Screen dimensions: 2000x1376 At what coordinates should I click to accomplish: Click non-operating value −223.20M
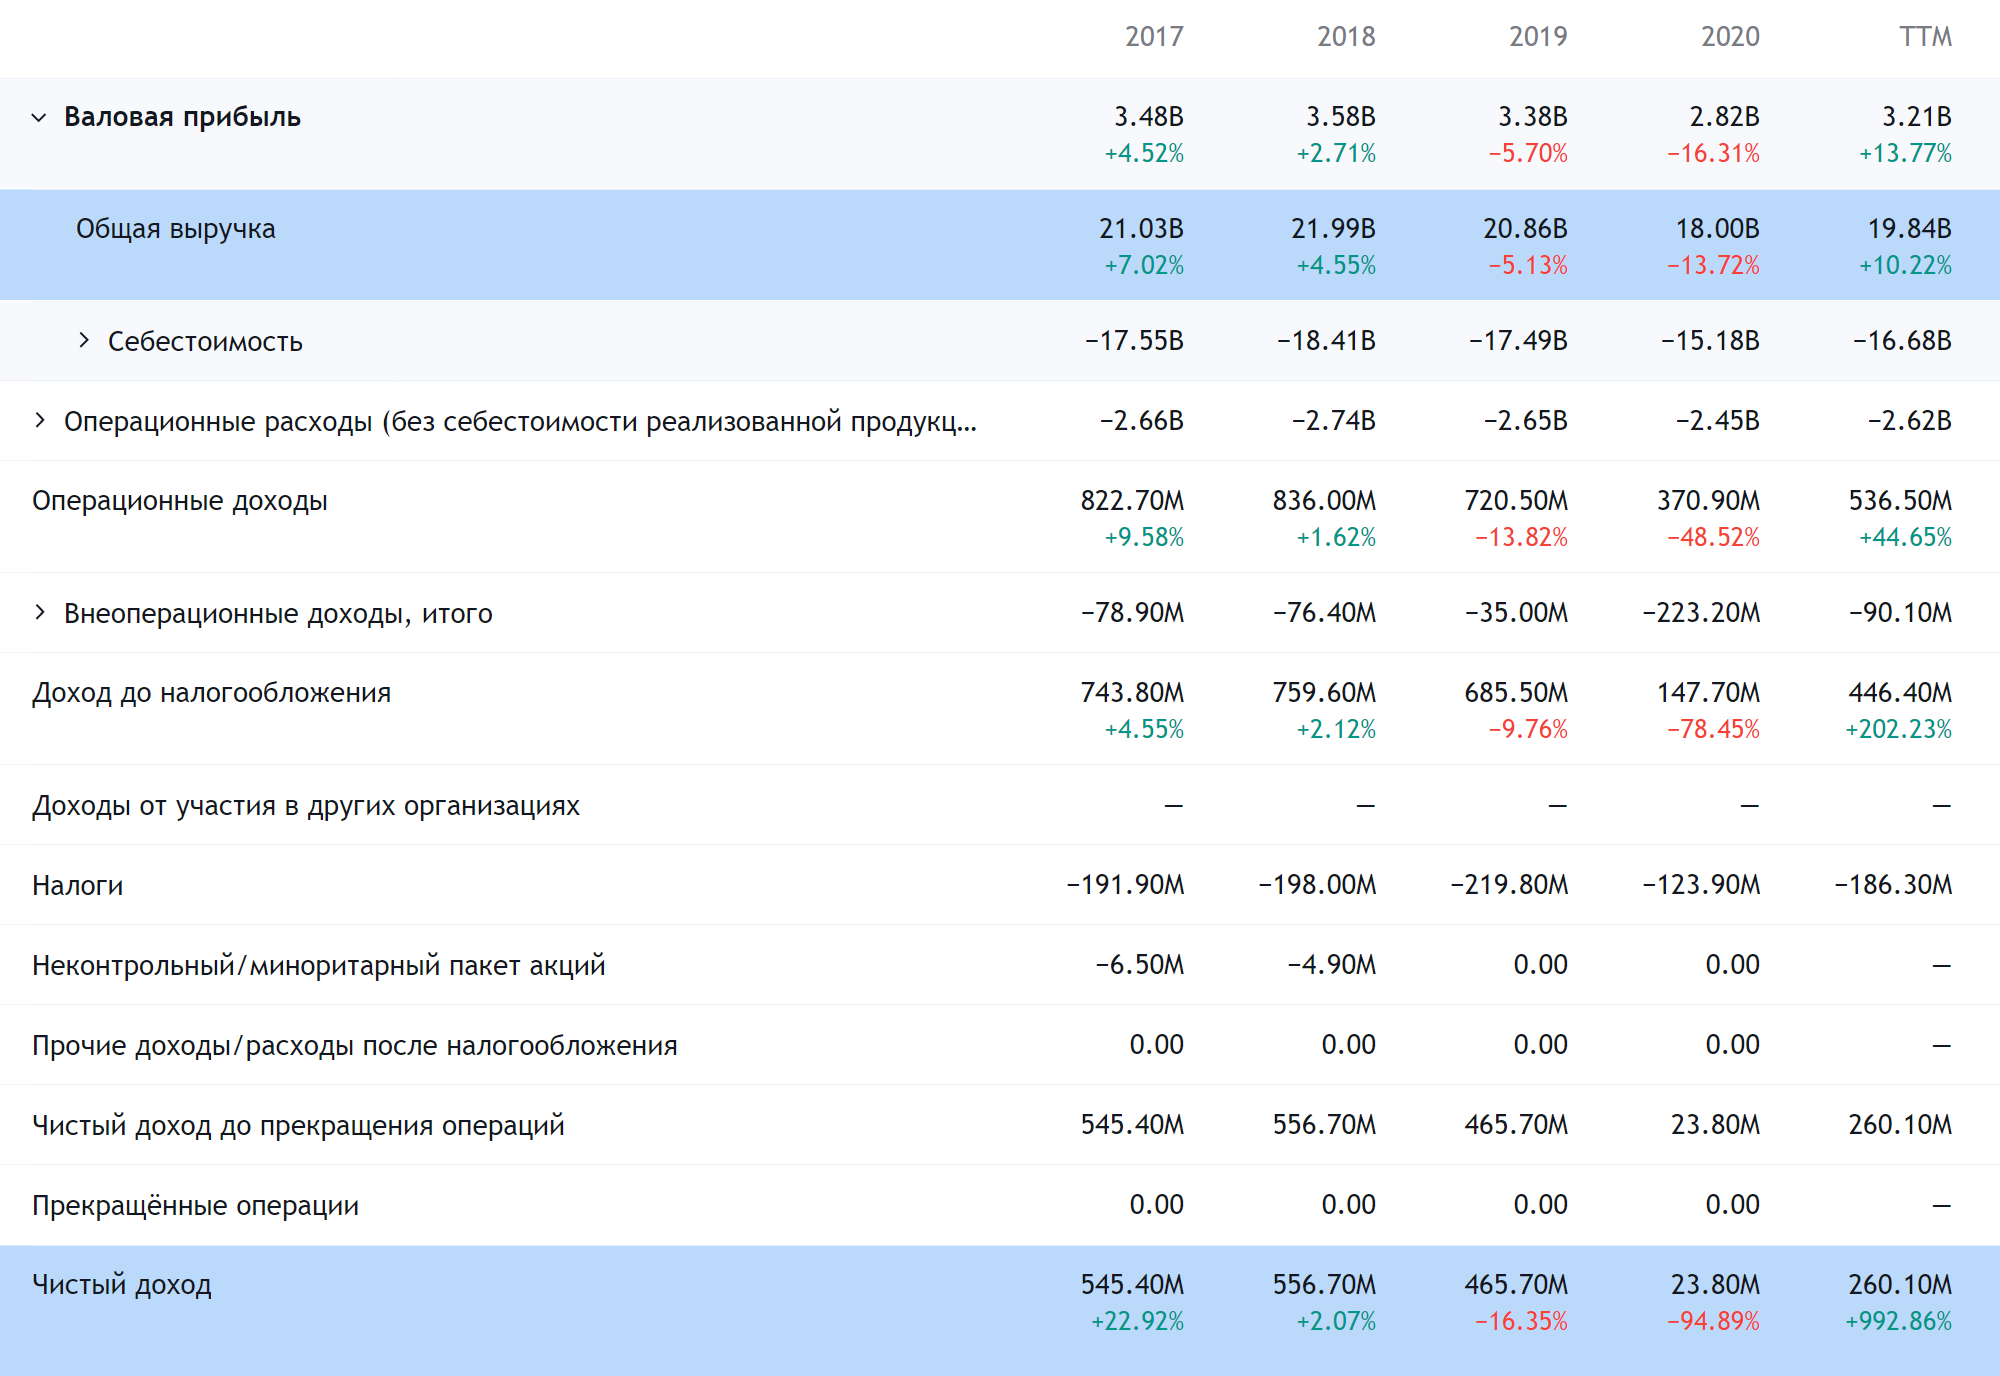[x=1701, y=613]
